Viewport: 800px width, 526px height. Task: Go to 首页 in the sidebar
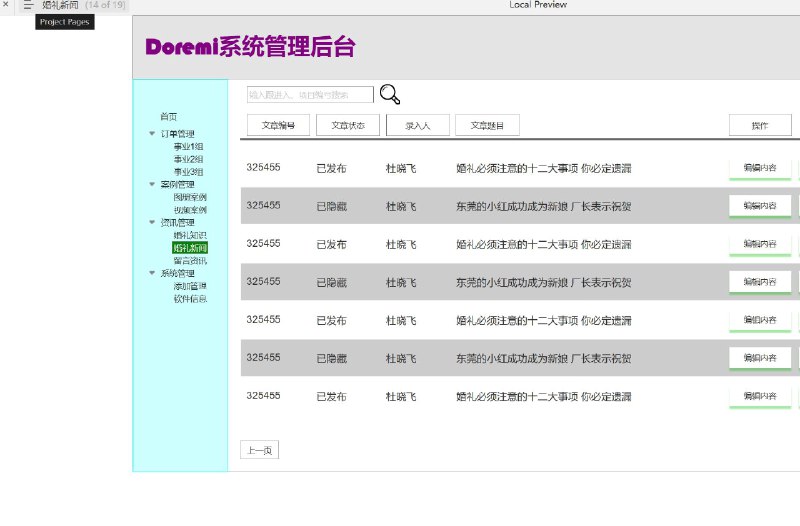pos(168,116)
